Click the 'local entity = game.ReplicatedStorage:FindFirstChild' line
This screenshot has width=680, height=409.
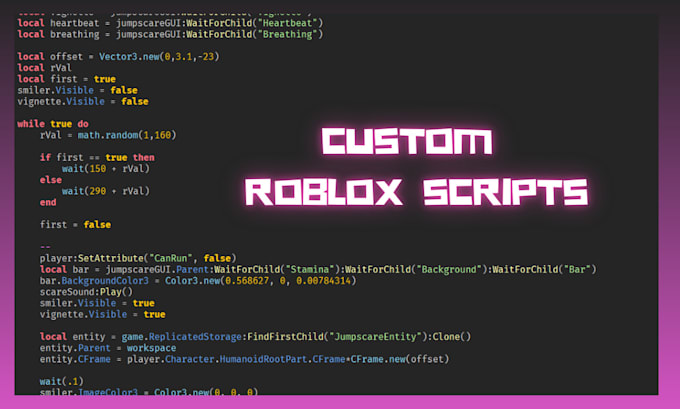pyautogui.click(x=255, y=337)
